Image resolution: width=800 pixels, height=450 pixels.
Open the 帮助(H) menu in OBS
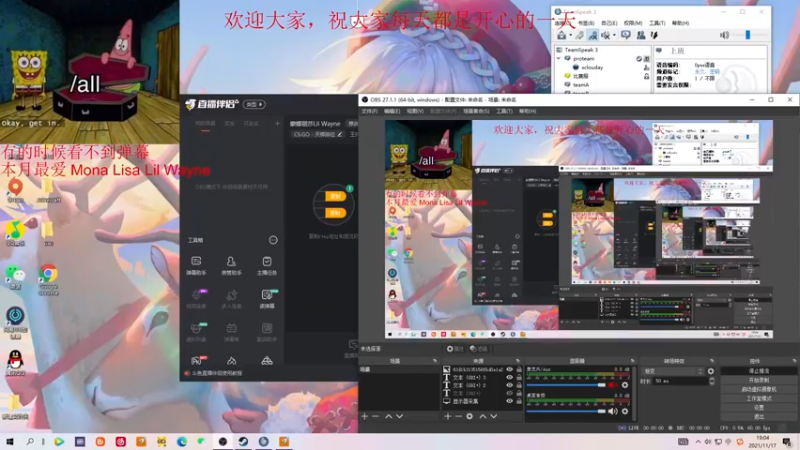click(x=528, y=111)
